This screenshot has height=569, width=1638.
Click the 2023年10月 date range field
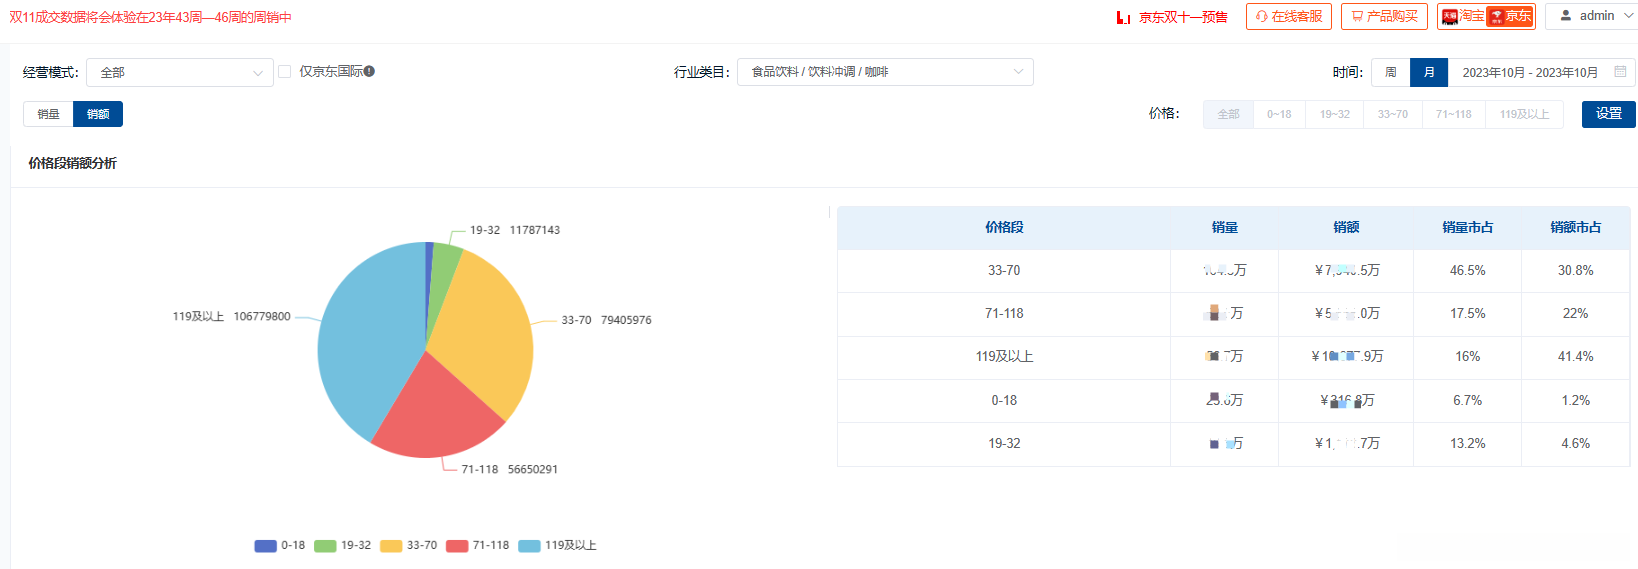point(1529,72)
